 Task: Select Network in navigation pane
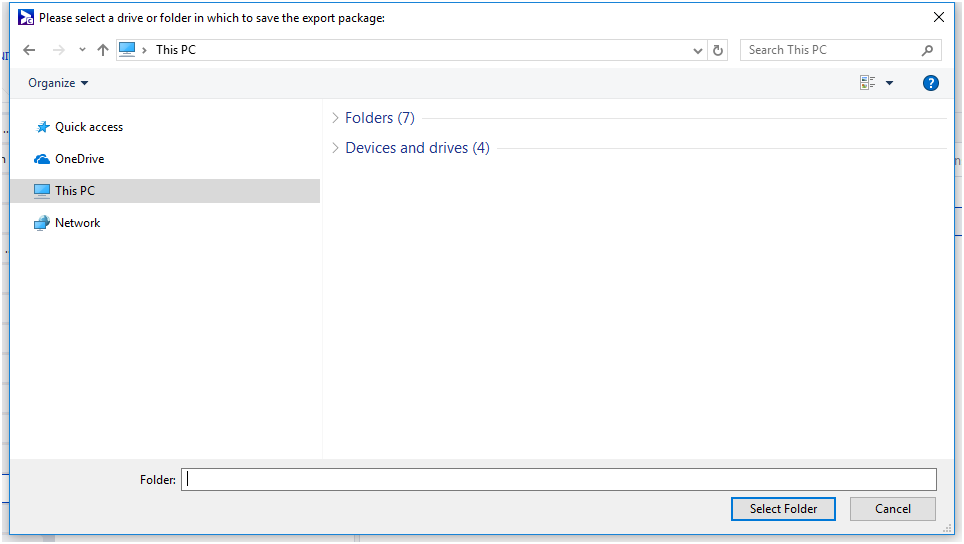pos(77,223)
